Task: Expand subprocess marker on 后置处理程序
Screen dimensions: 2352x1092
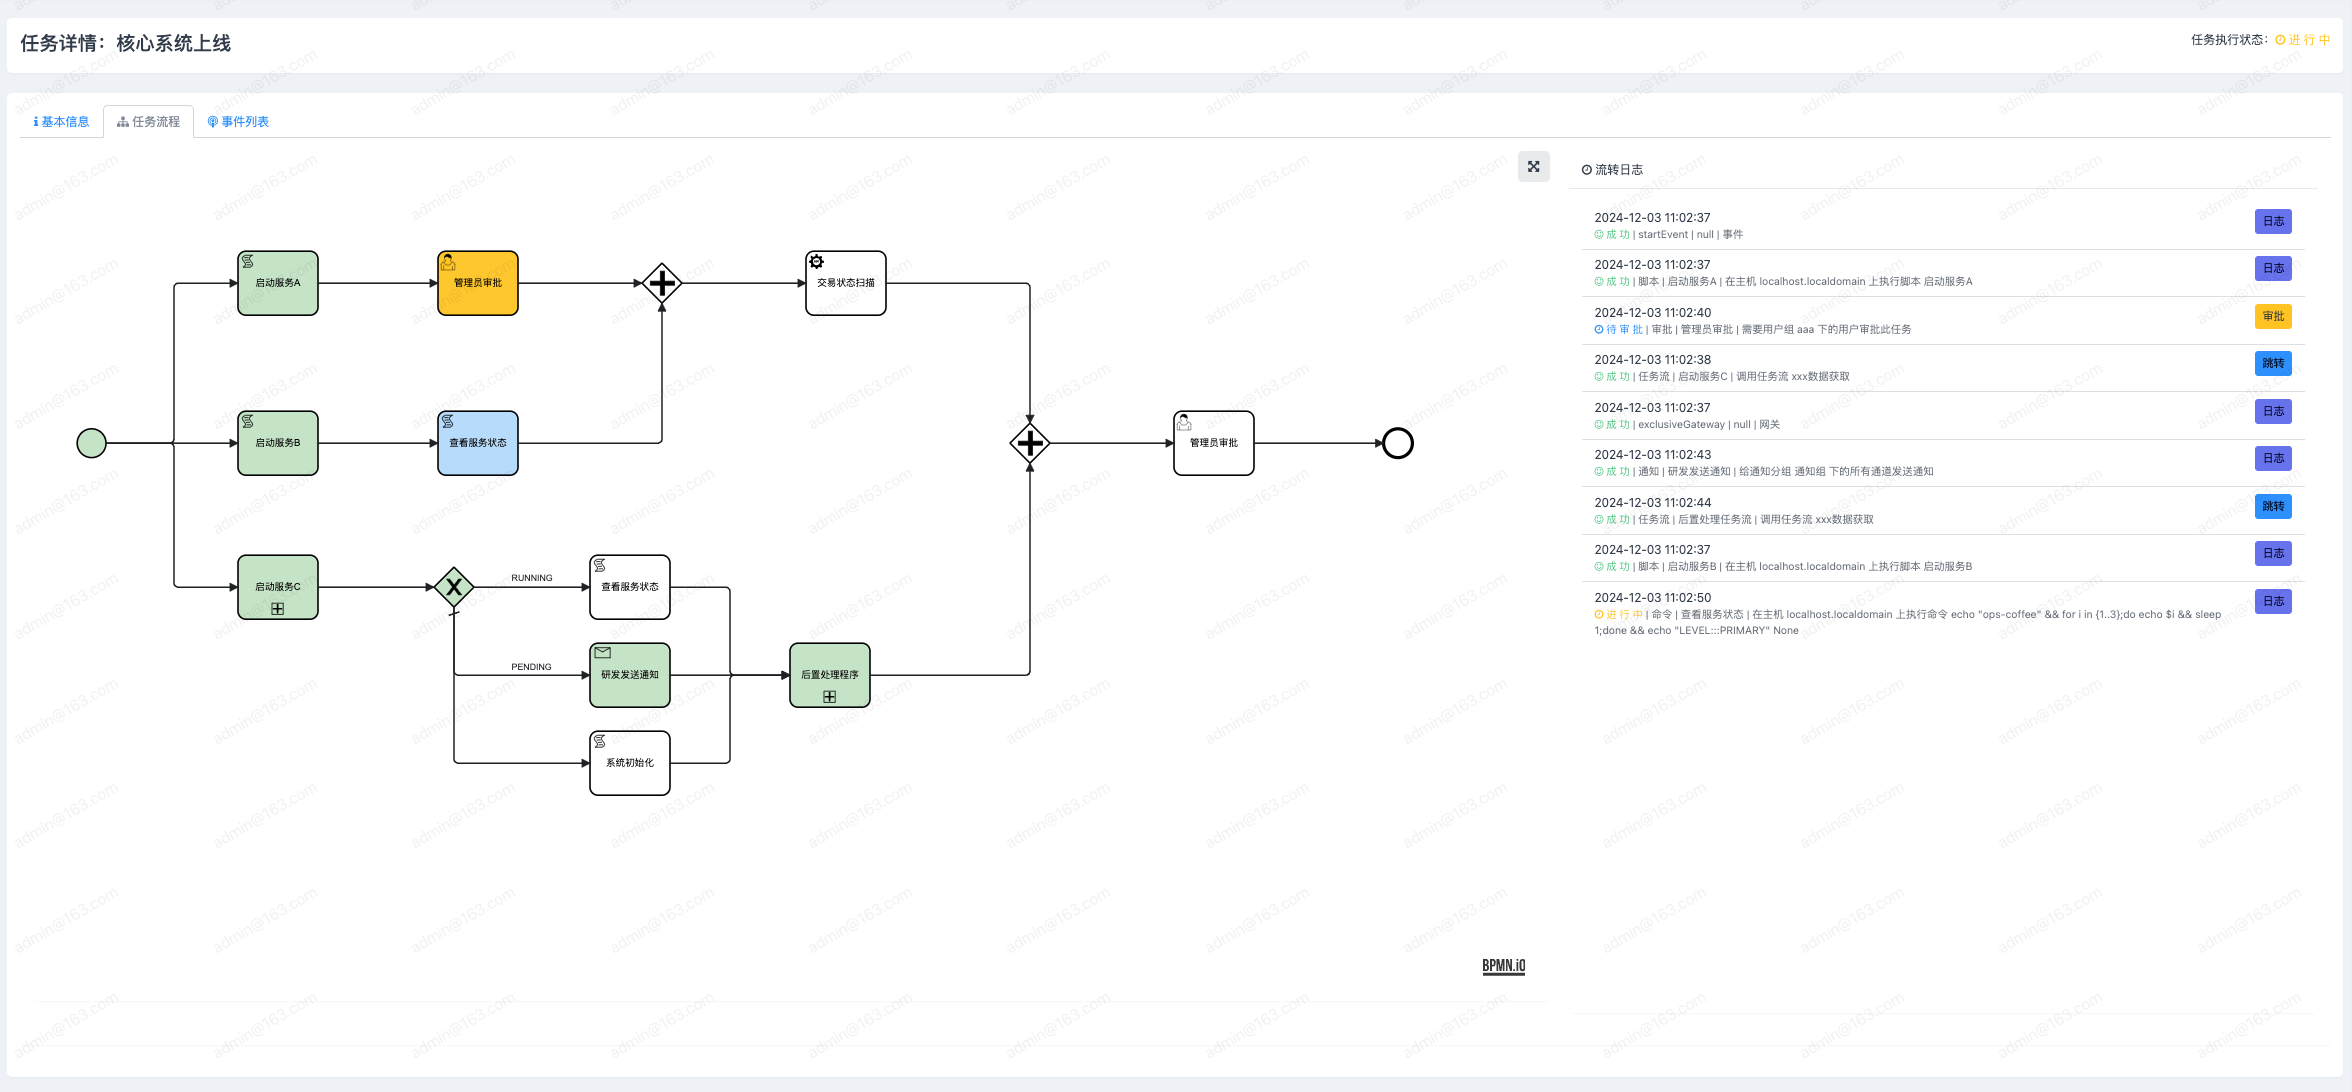Action: [830, 697]
